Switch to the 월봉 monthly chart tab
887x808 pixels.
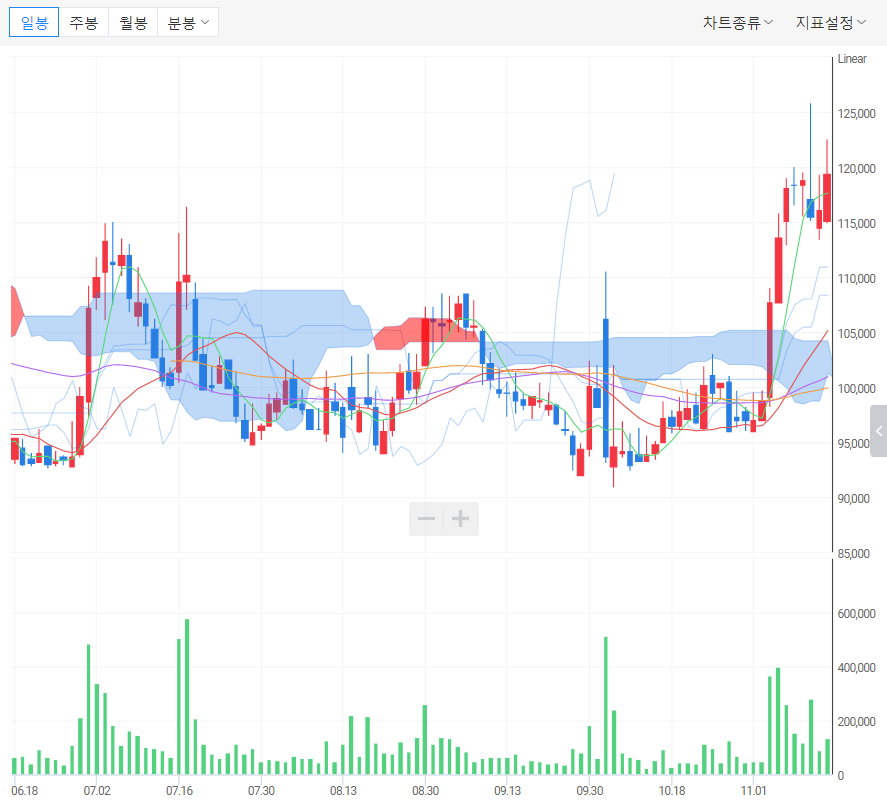133,23
